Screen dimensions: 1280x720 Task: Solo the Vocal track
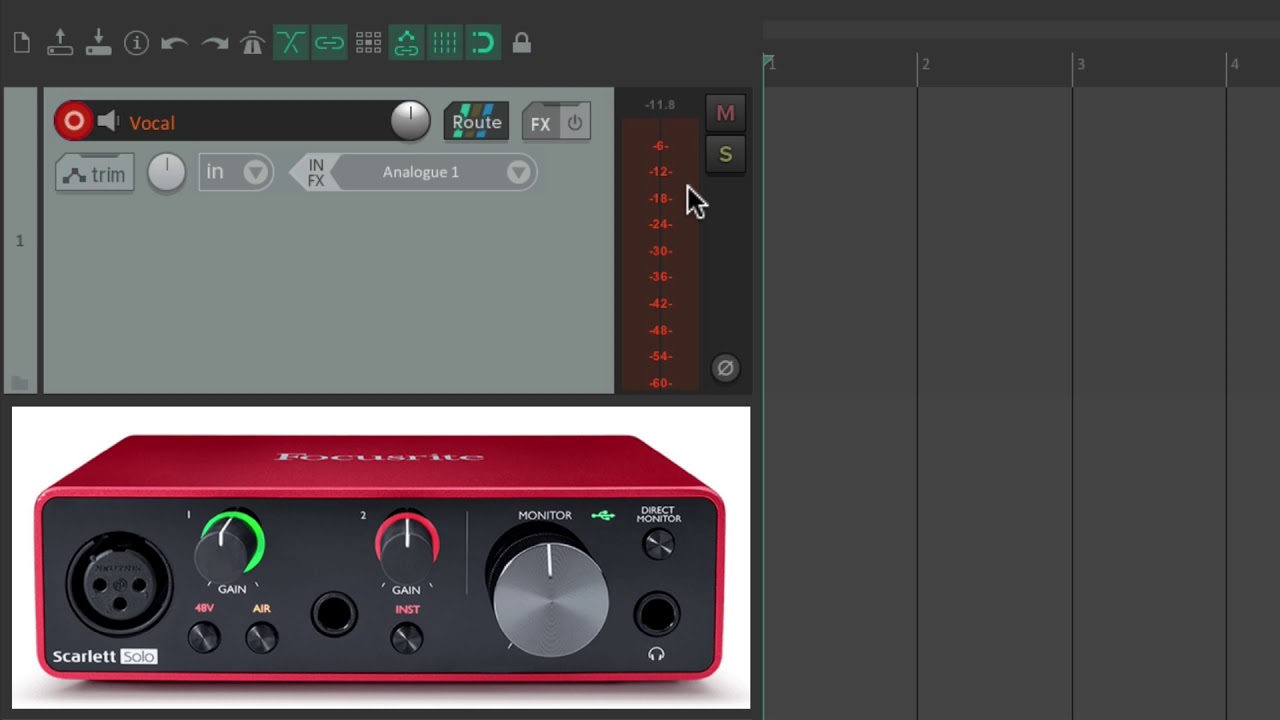(725, 155)
